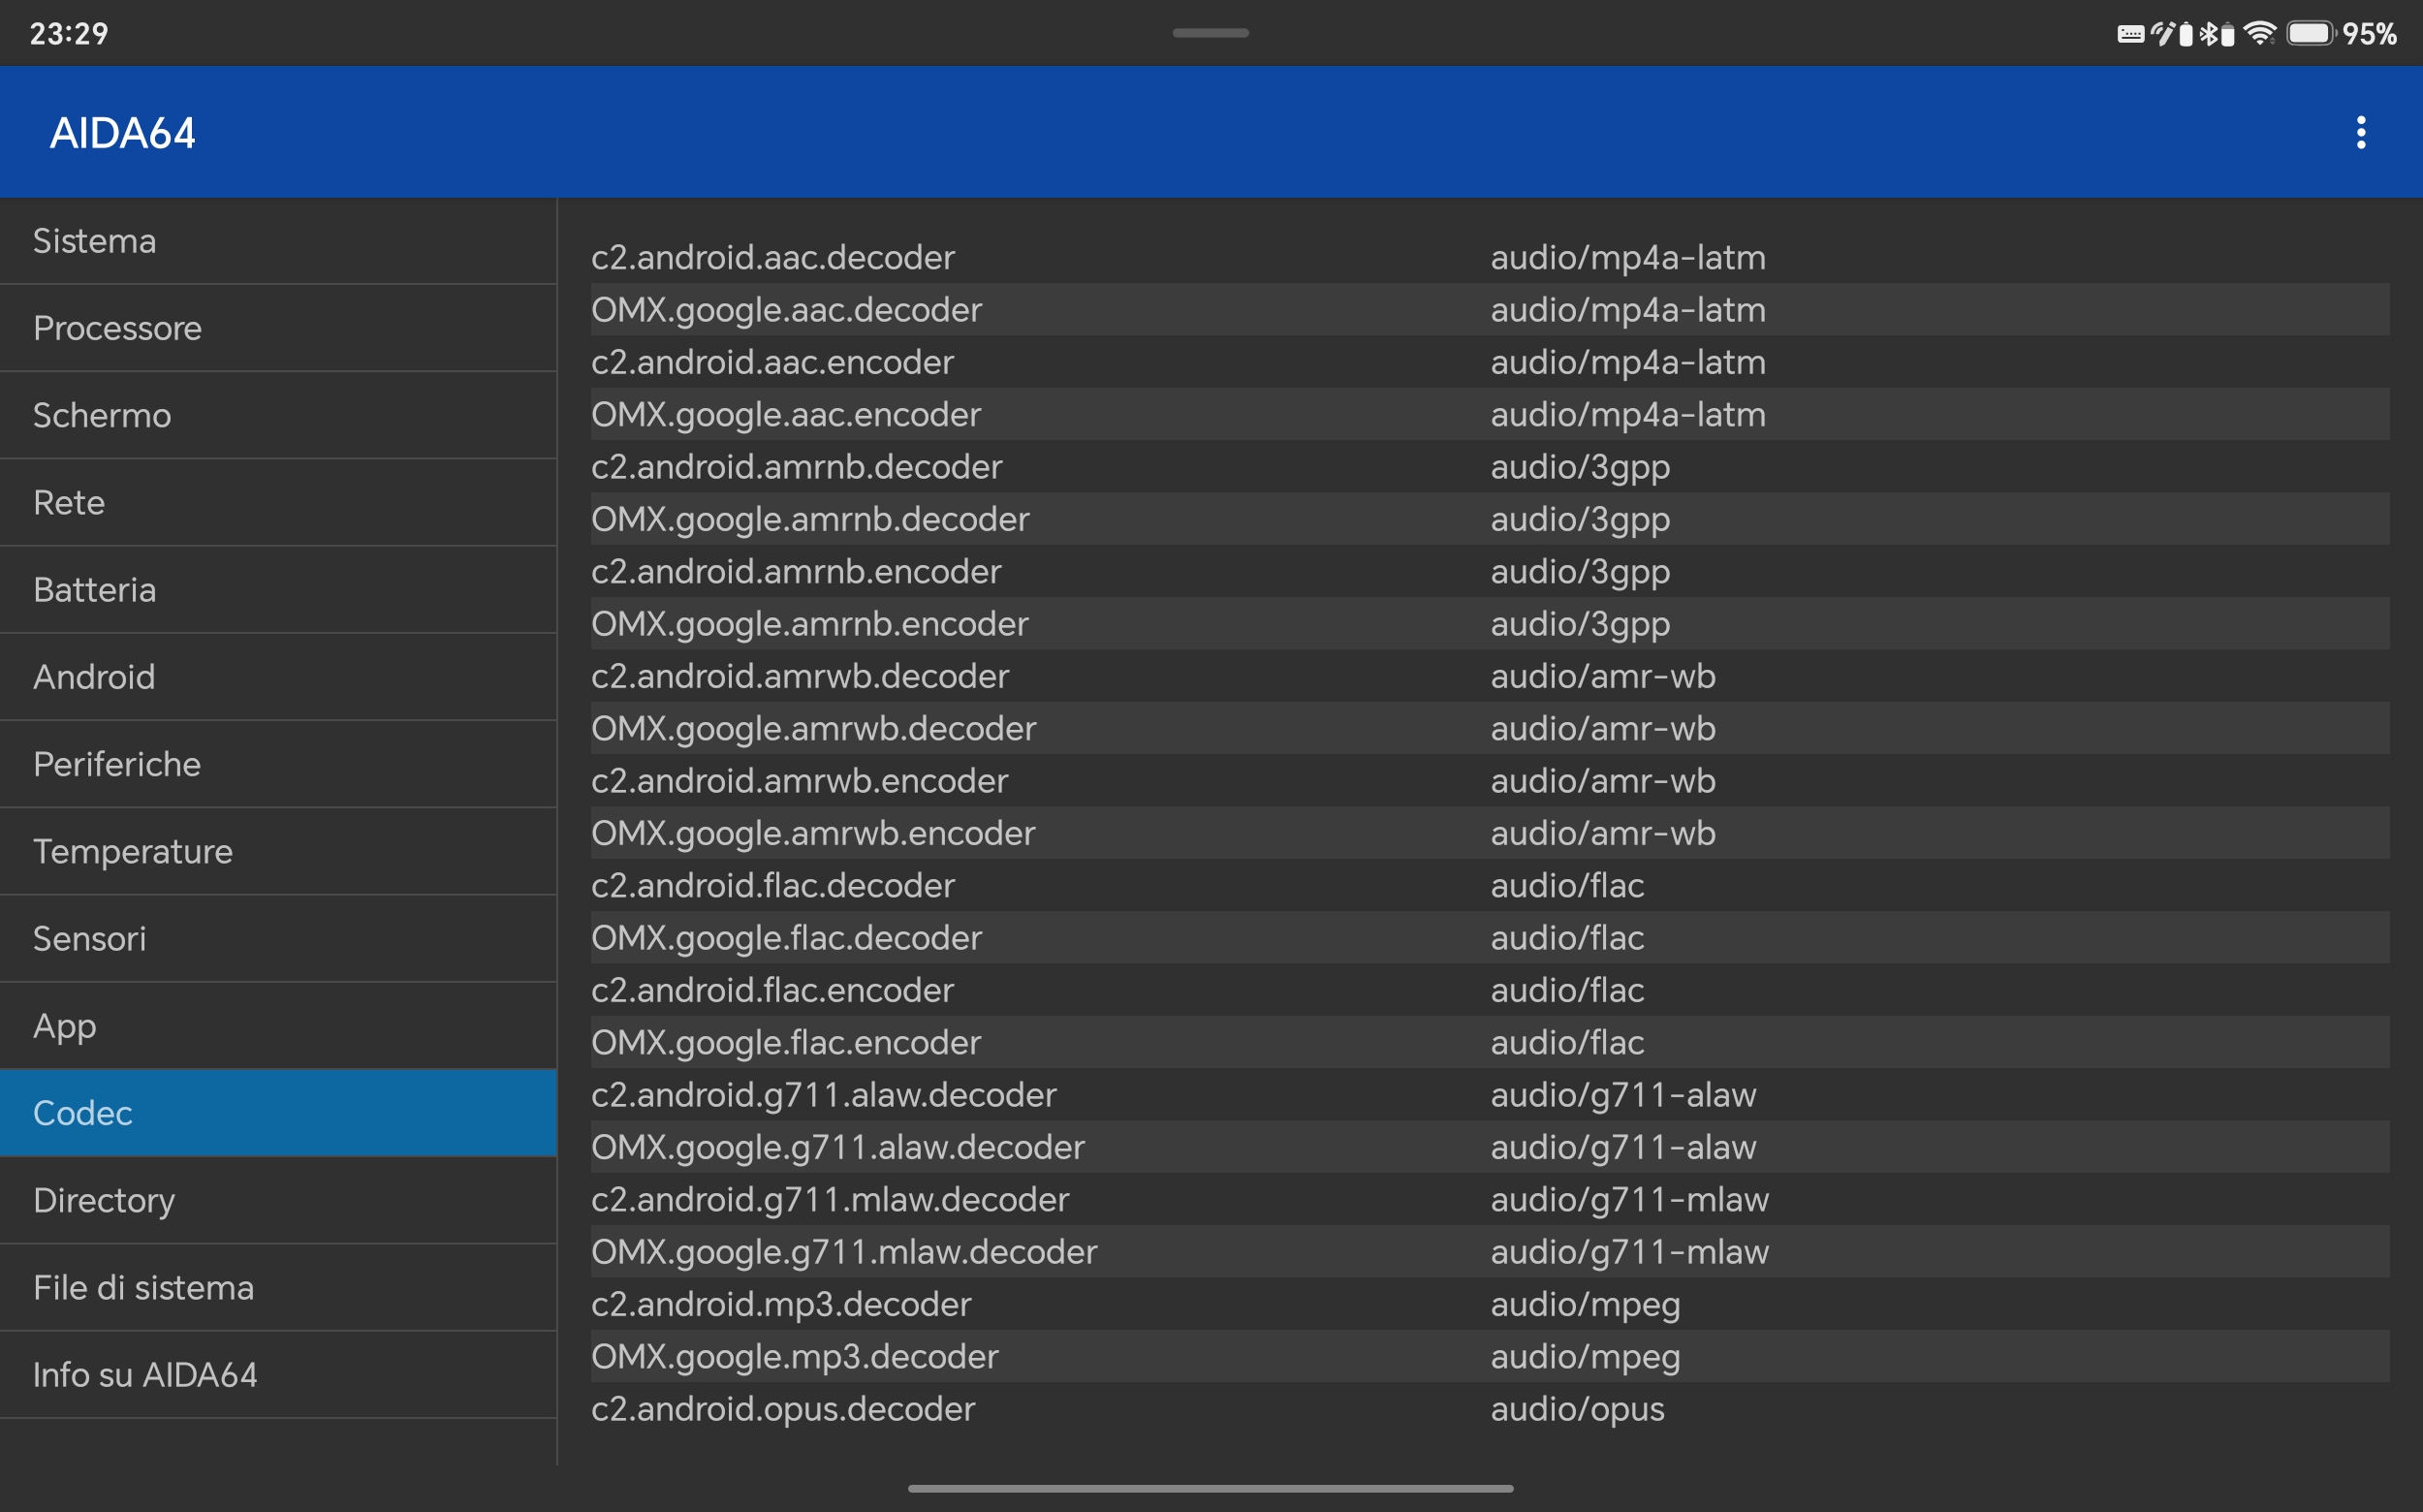Select the OMX.google.mp3.decoder row
This screenshot has height=1512, width=2423.
pyautogui.click(x=1490, y=1356)
